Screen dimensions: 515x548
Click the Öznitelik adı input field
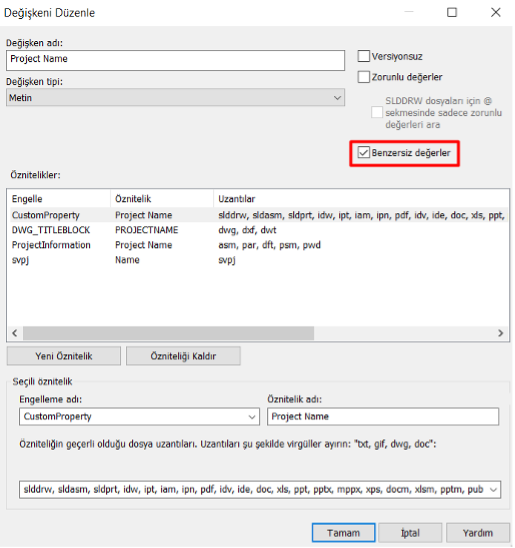[383, 417]
